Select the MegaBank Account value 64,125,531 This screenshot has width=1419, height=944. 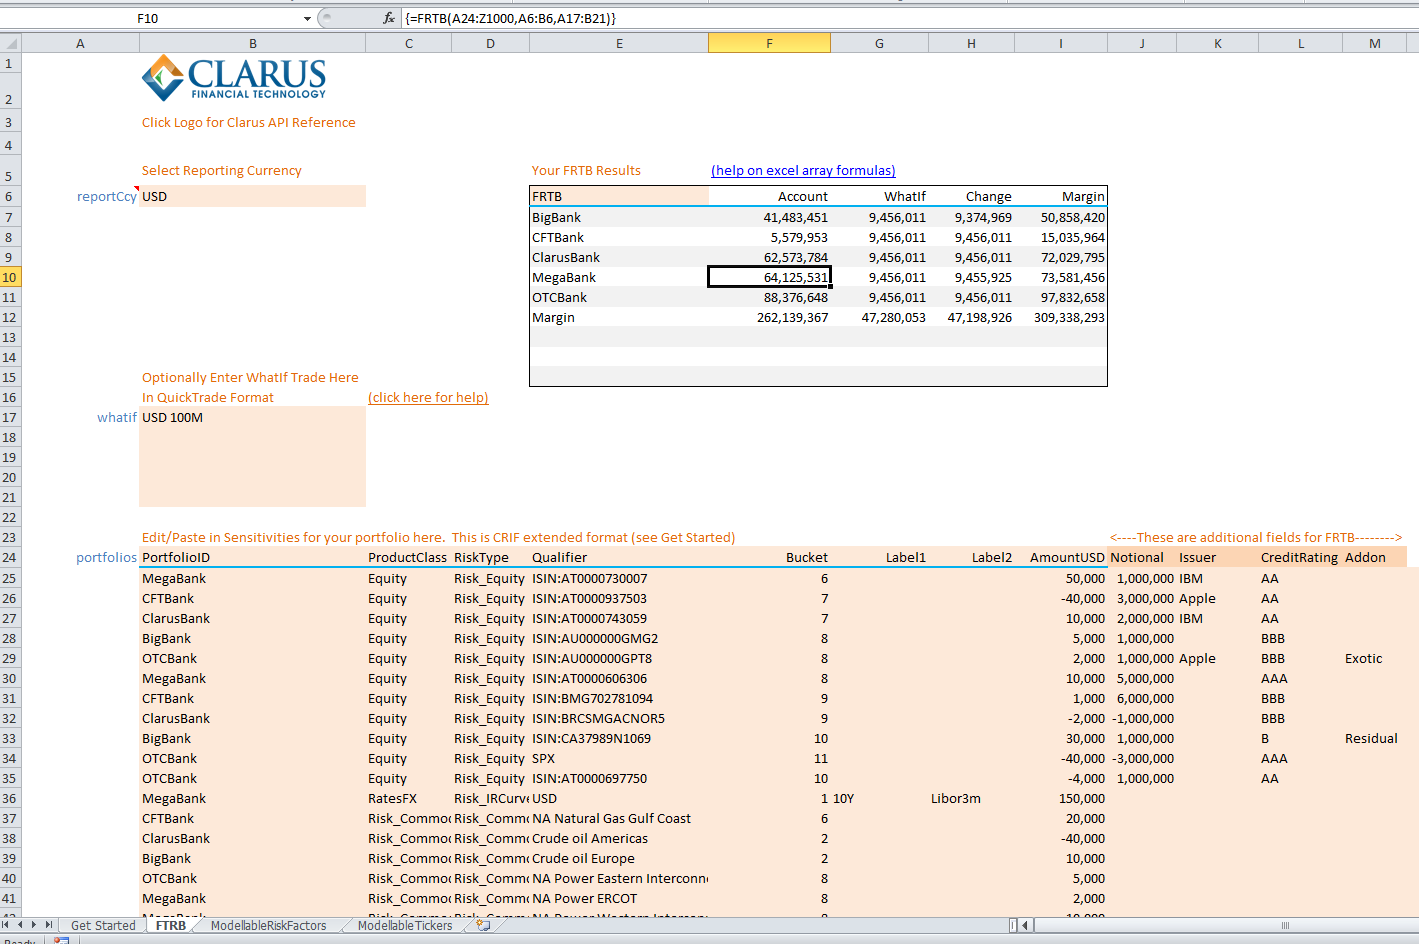(x=769, y=277)
